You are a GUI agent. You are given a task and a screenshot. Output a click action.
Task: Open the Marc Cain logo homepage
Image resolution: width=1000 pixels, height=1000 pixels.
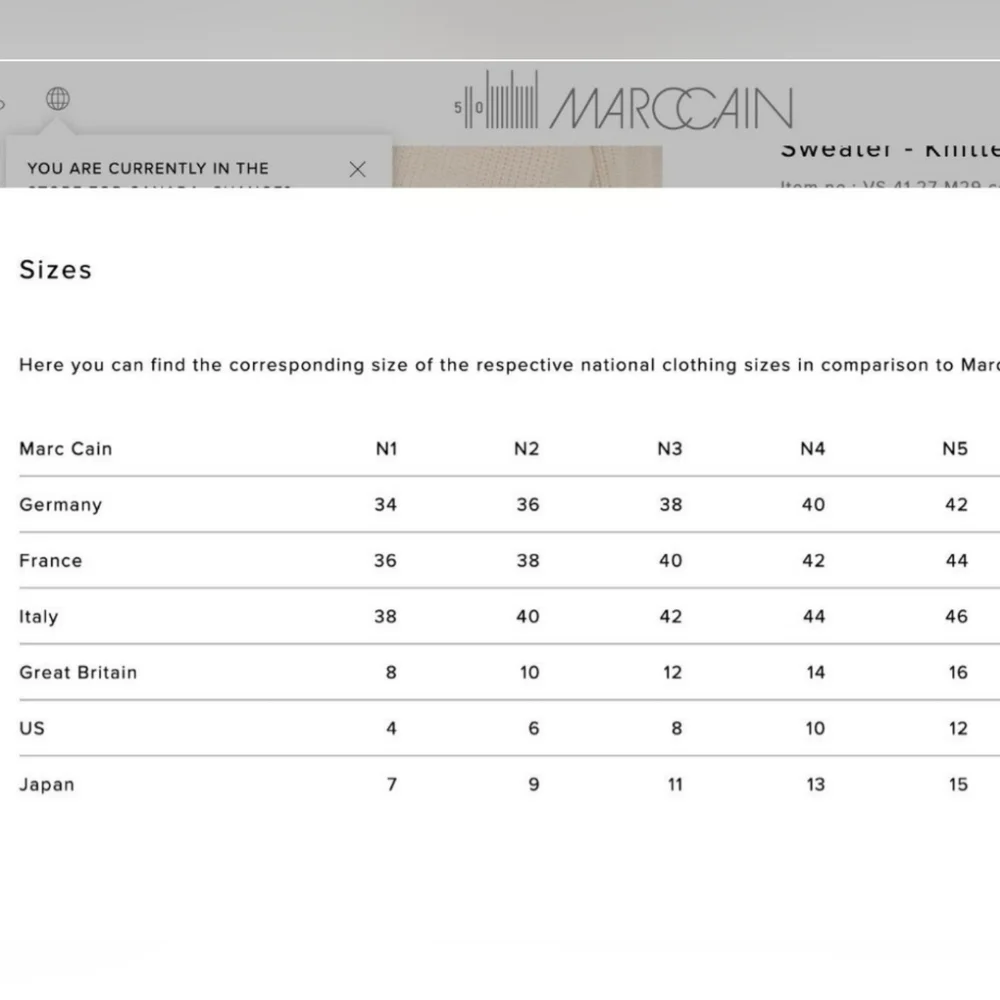tap(623, 101)
